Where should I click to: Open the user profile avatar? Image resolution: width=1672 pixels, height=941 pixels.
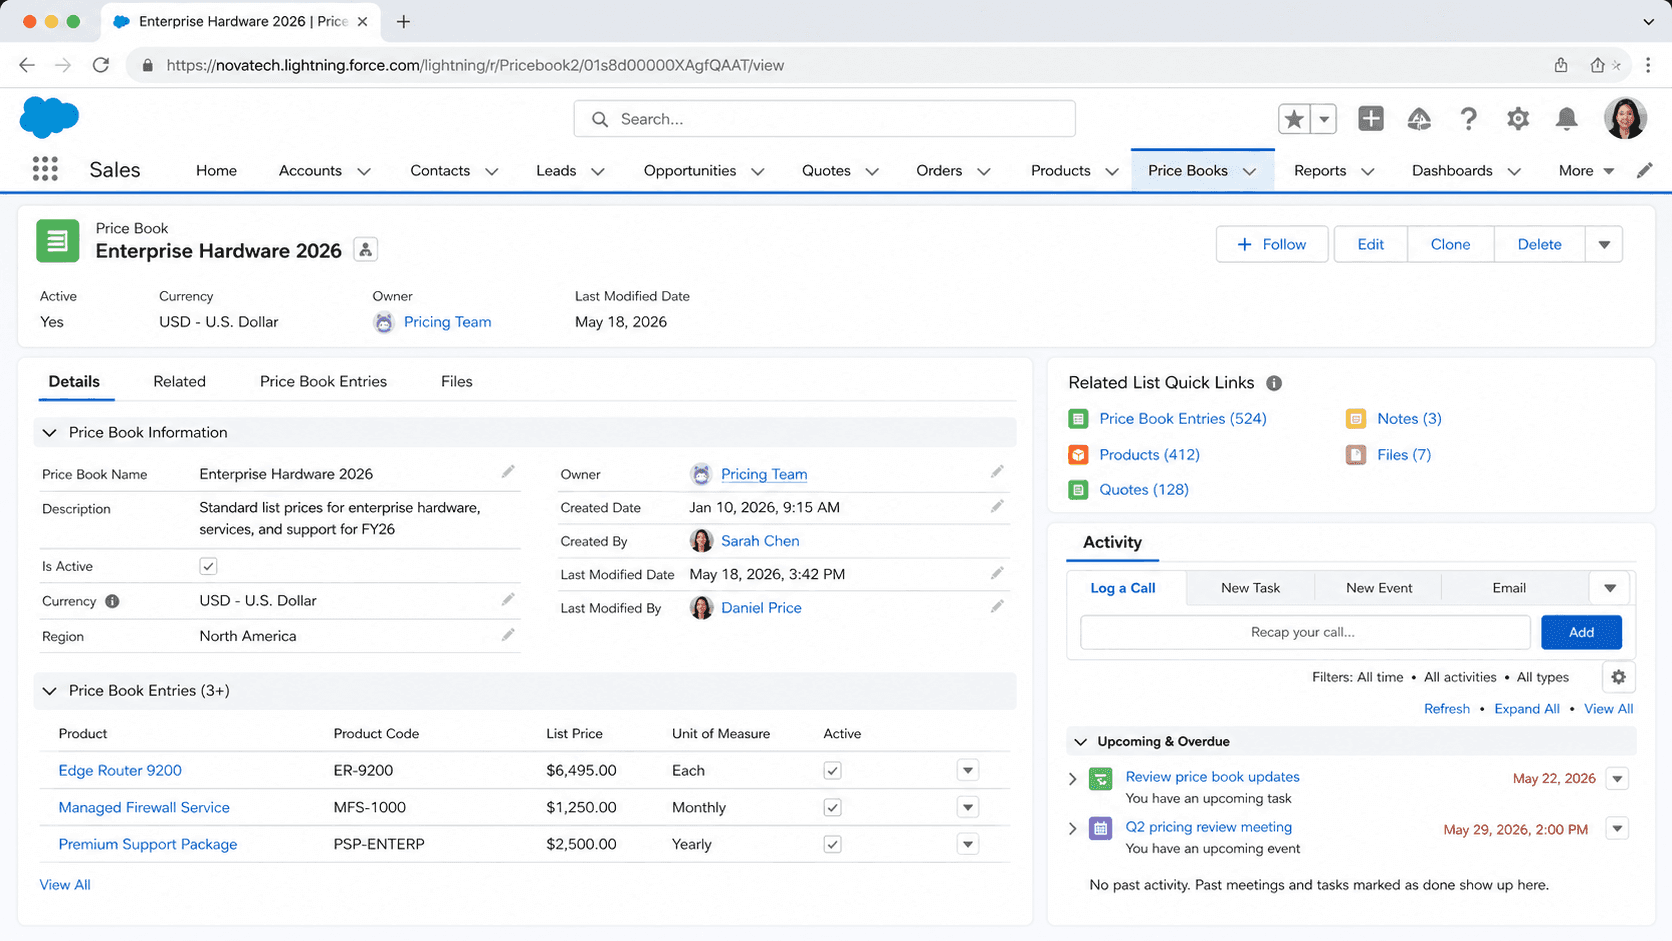click(x=1625, y=118)
